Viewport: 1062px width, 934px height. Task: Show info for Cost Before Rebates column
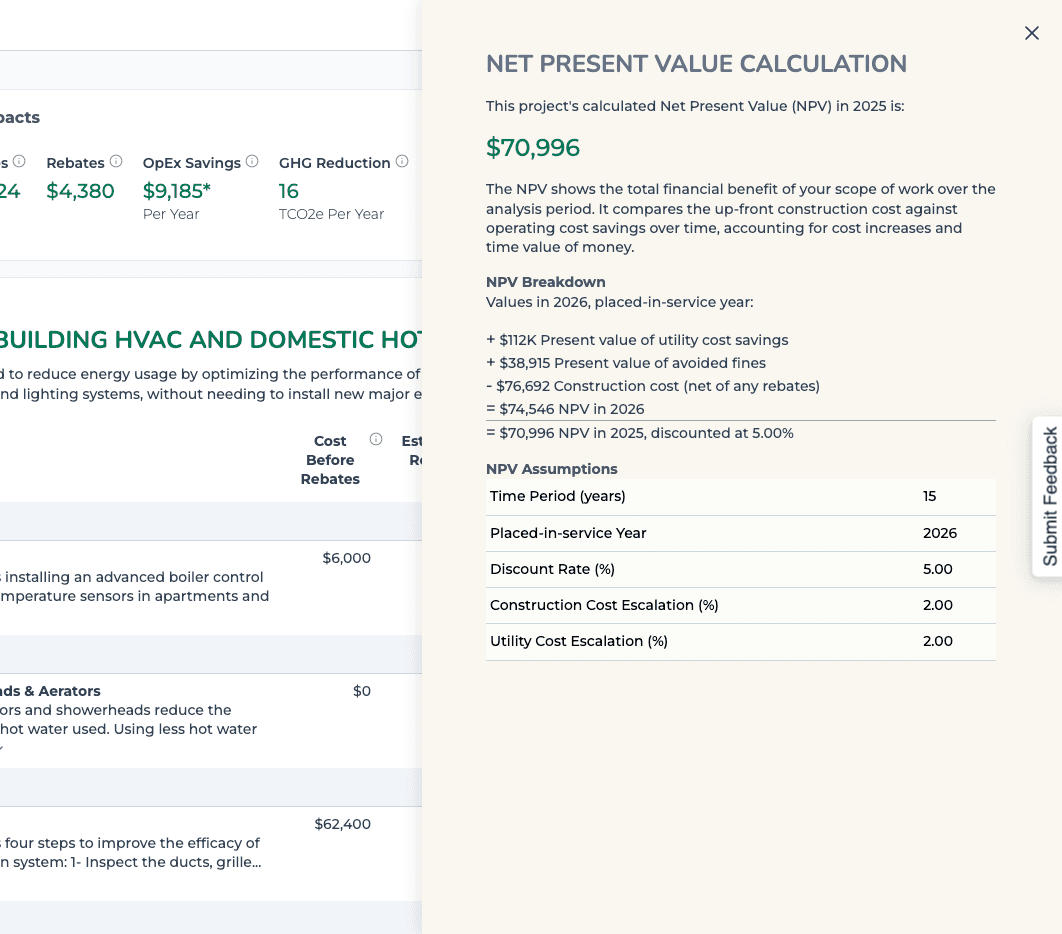[376, 440]
